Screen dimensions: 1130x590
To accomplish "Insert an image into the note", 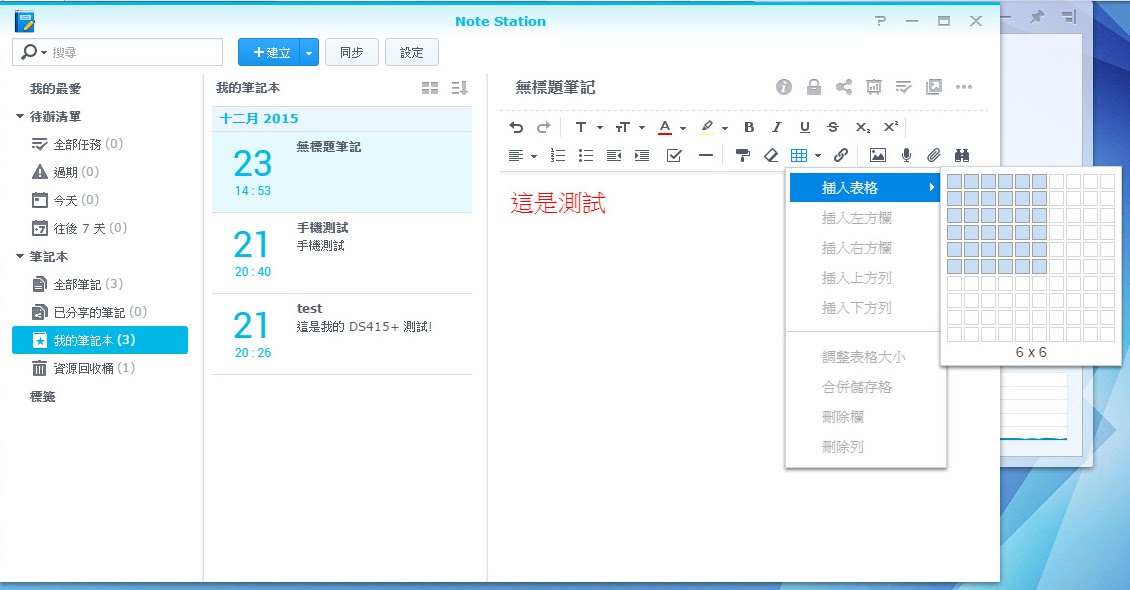I will pos(877,155).
